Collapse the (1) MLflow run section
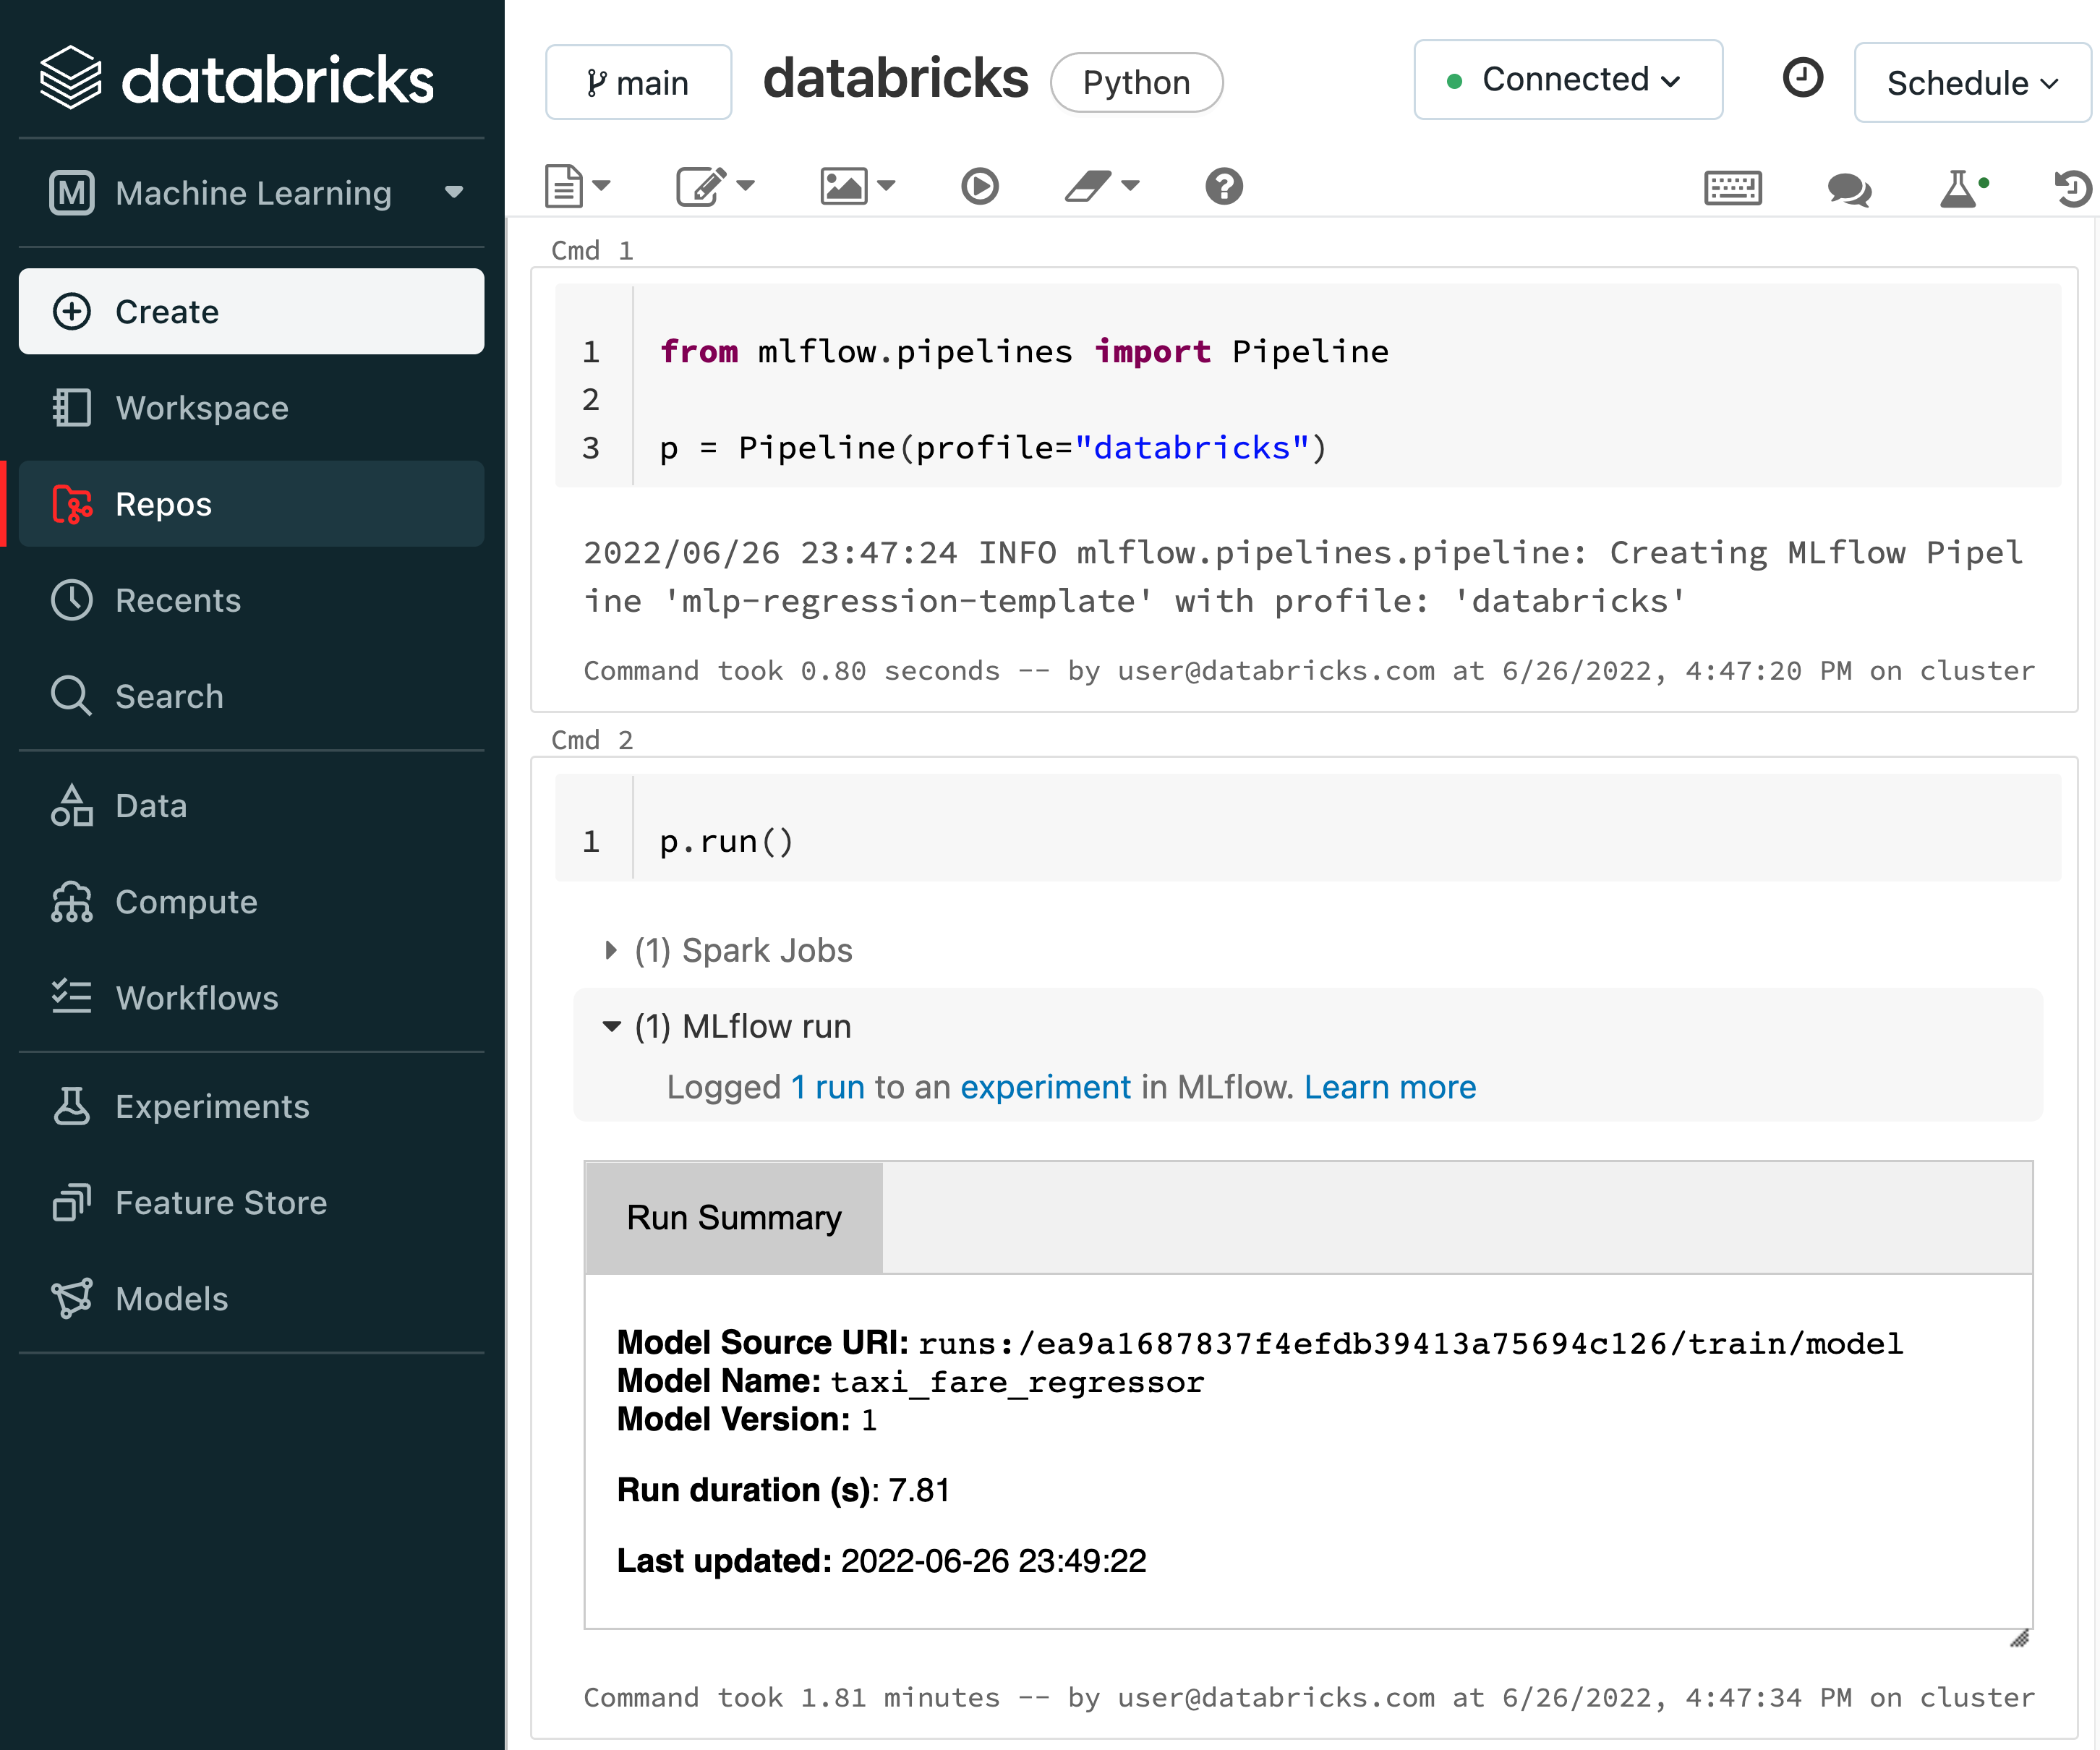This screenshot has width=2100, height=1750. (727, 1026)
